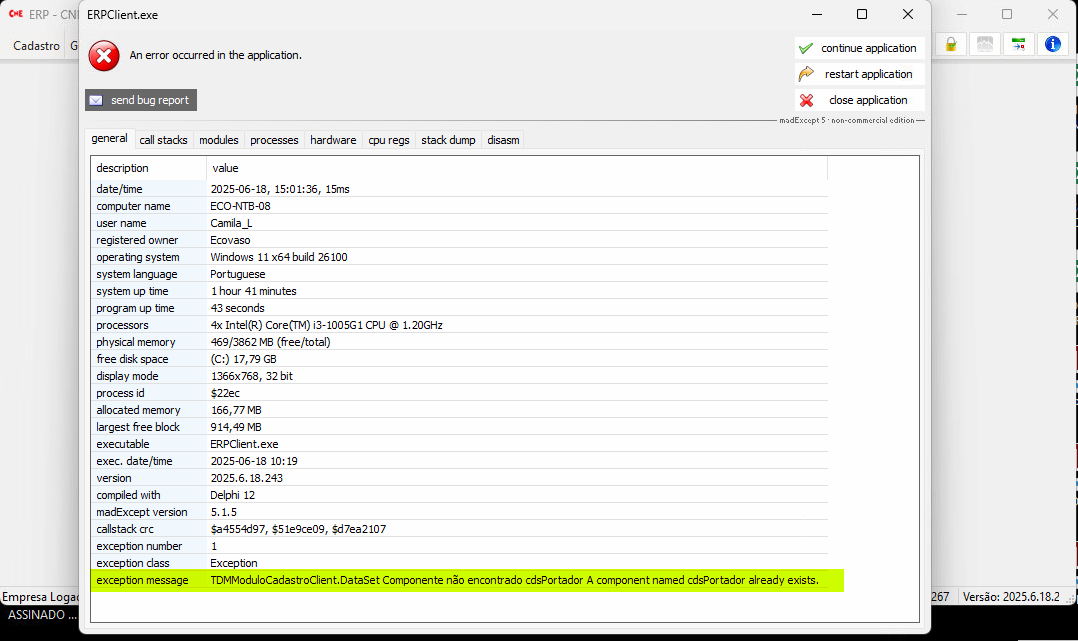Viewport: 1078px width, 641px height.
Task: Send the bug report
Action: point(140,100)
